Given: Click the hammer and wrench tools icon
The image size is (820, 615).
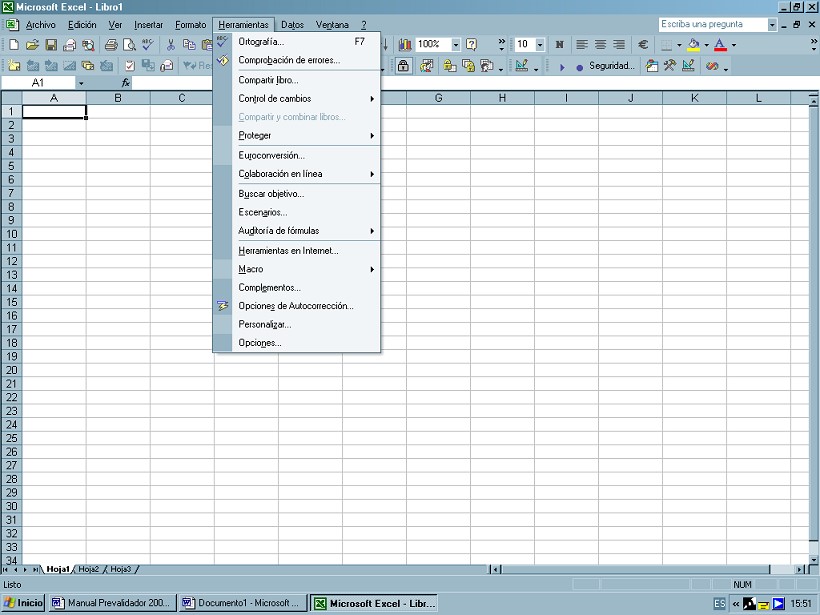Looking at the screenshot, I should (670, 66).
